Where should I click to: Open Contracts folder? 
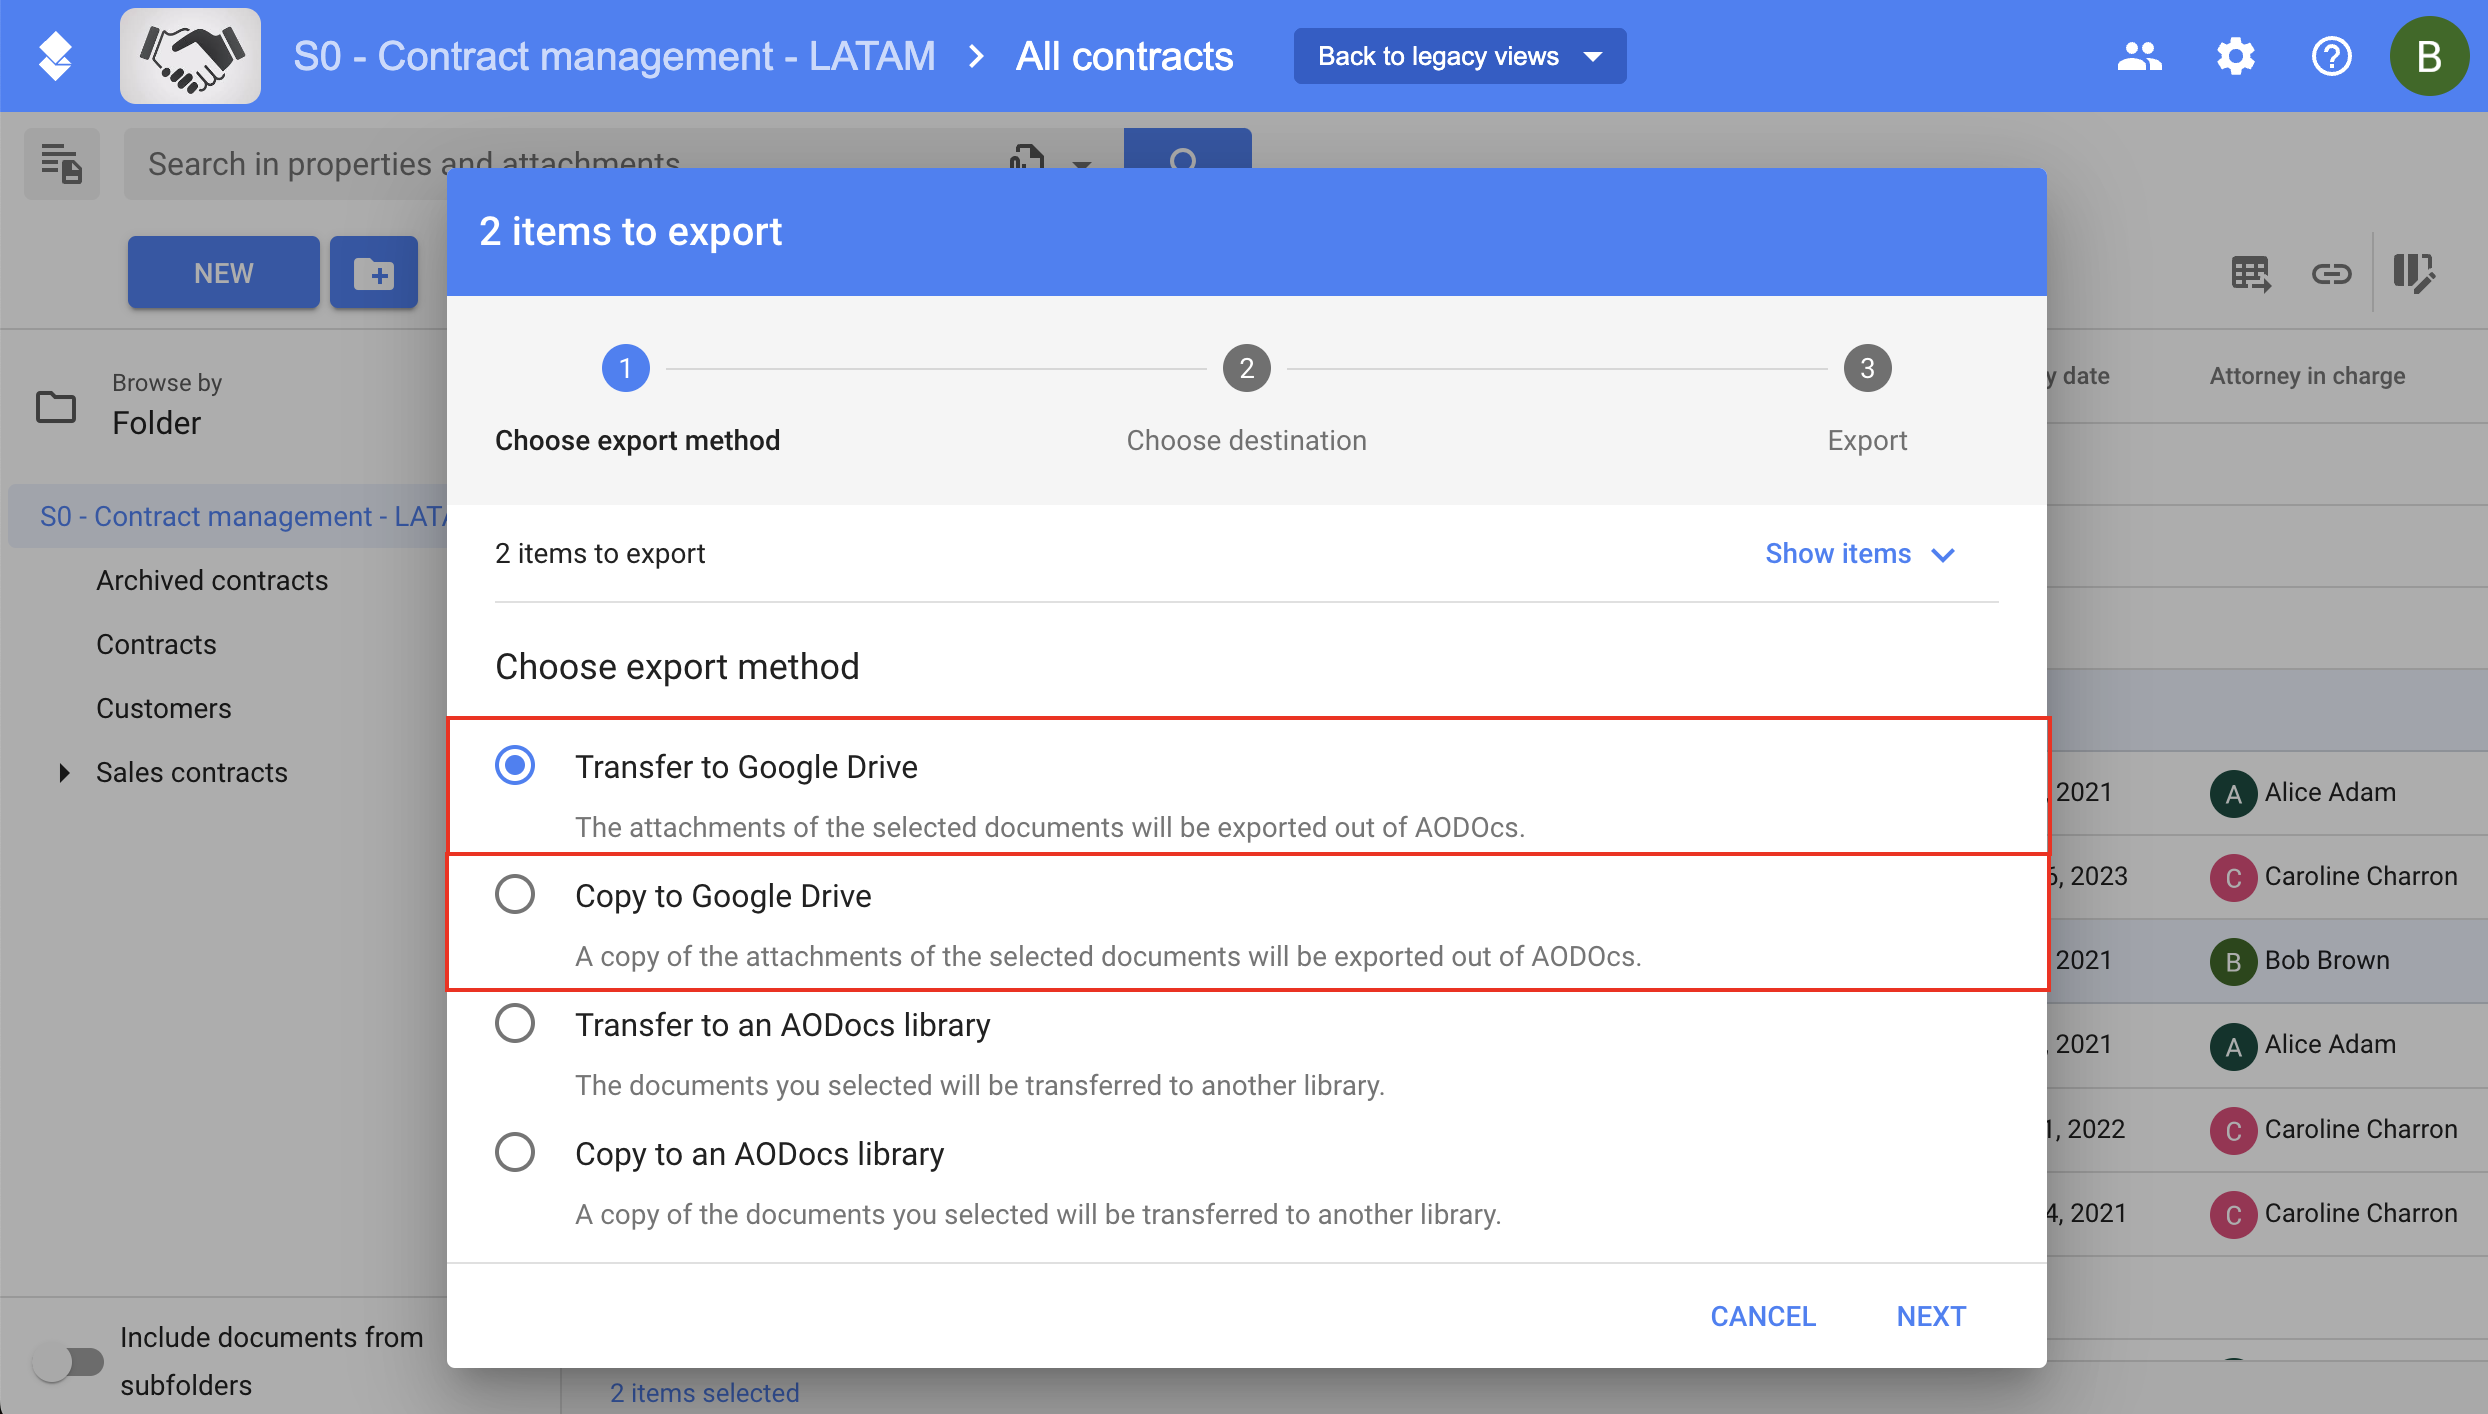(x=156, y=644)
